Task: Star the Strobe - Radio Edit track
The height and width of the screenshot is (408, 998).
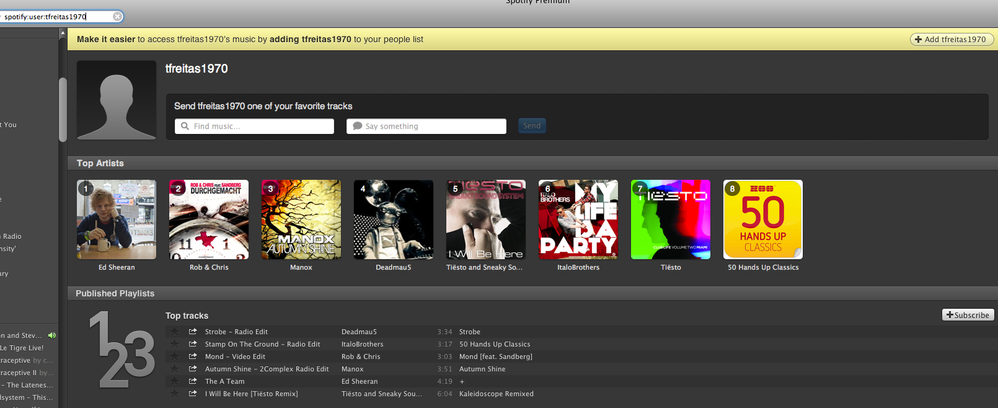Action: pos(174,332)
